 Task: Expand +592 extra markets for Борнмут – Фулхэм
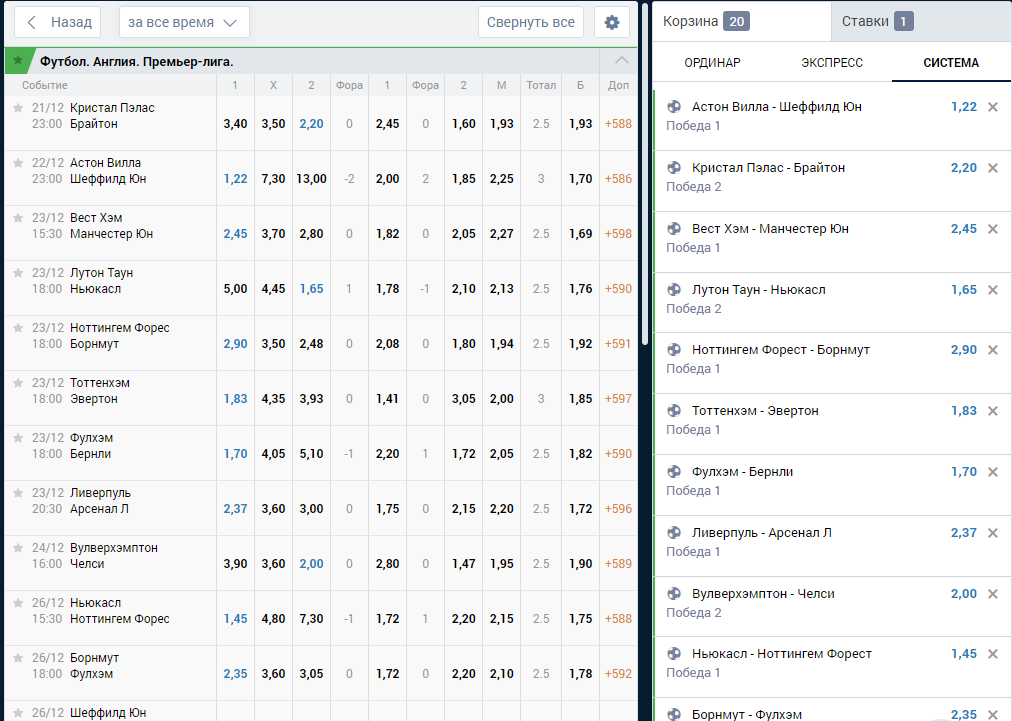tap(618, 673)
